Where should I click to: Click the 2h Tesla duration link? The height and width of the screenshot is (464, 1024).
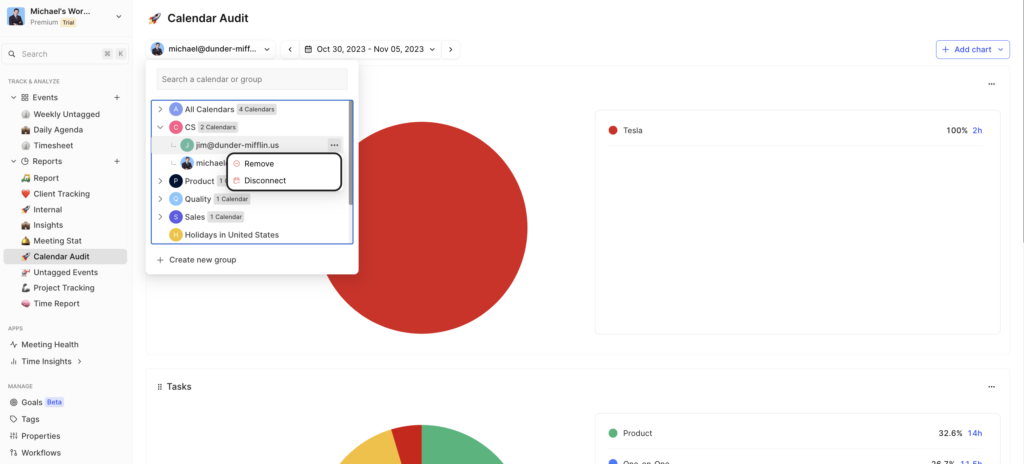click(x=977, y=130)
